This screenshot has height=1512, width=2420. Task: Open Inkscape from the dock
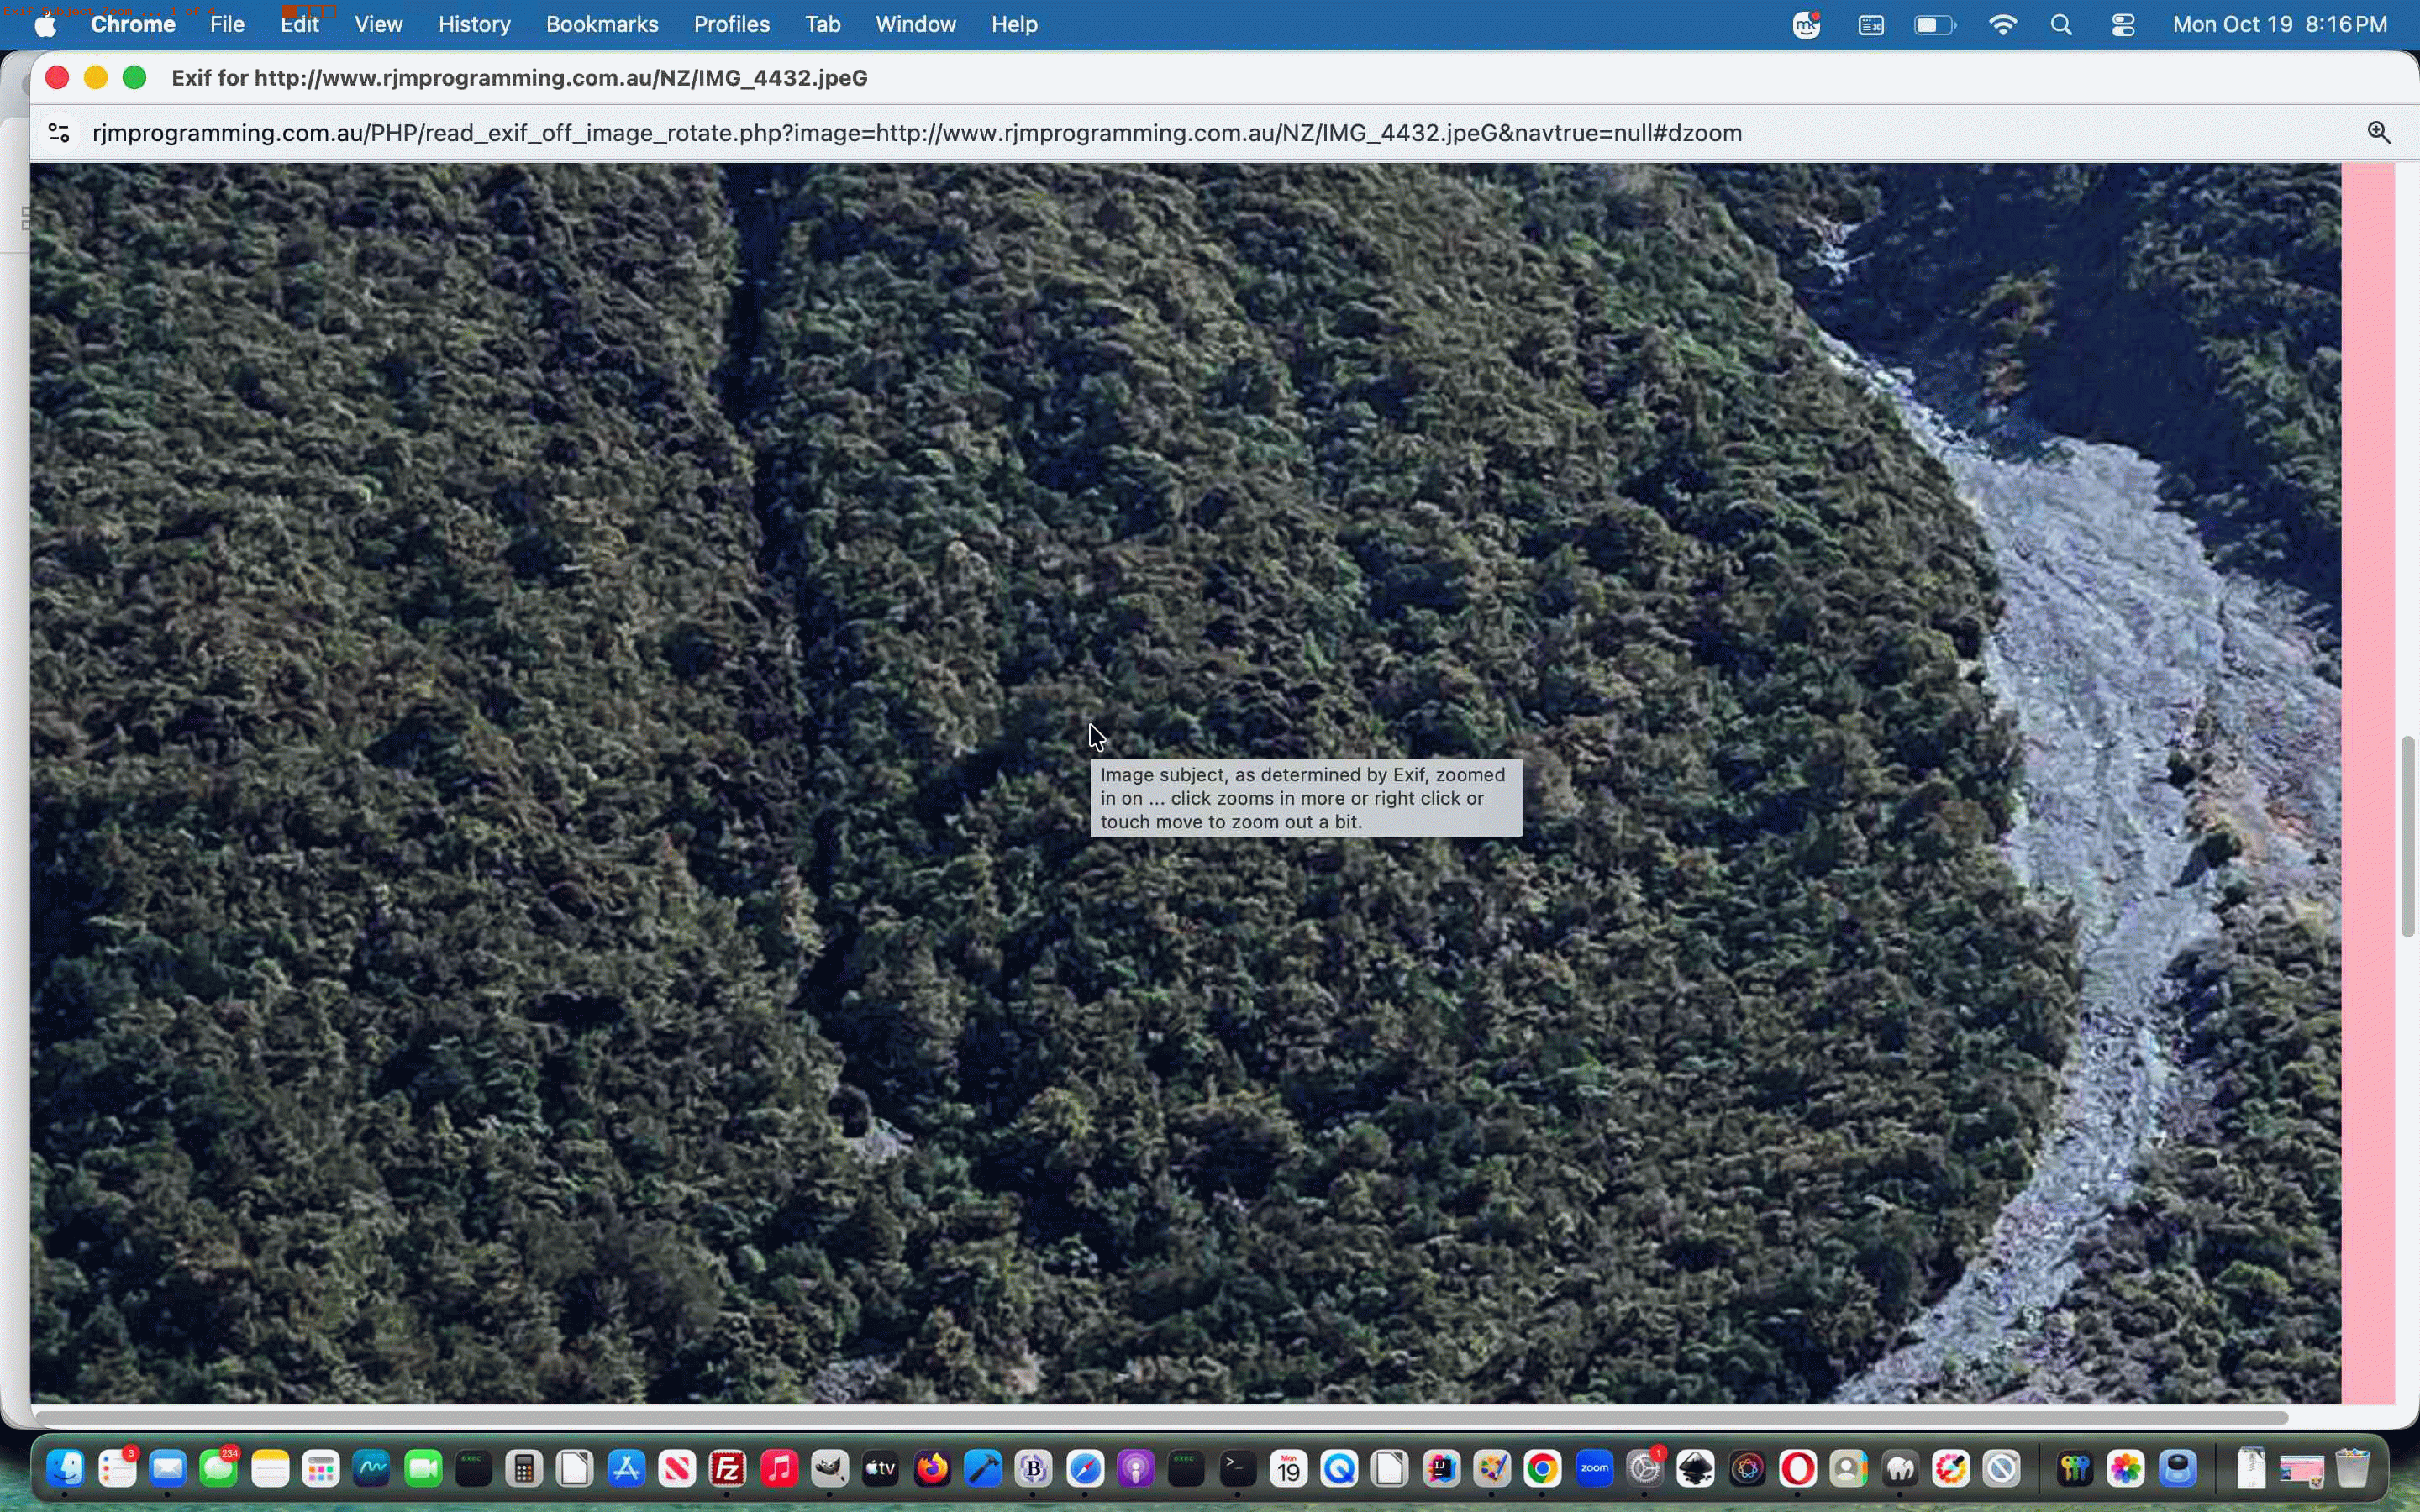point(1696,1468)
